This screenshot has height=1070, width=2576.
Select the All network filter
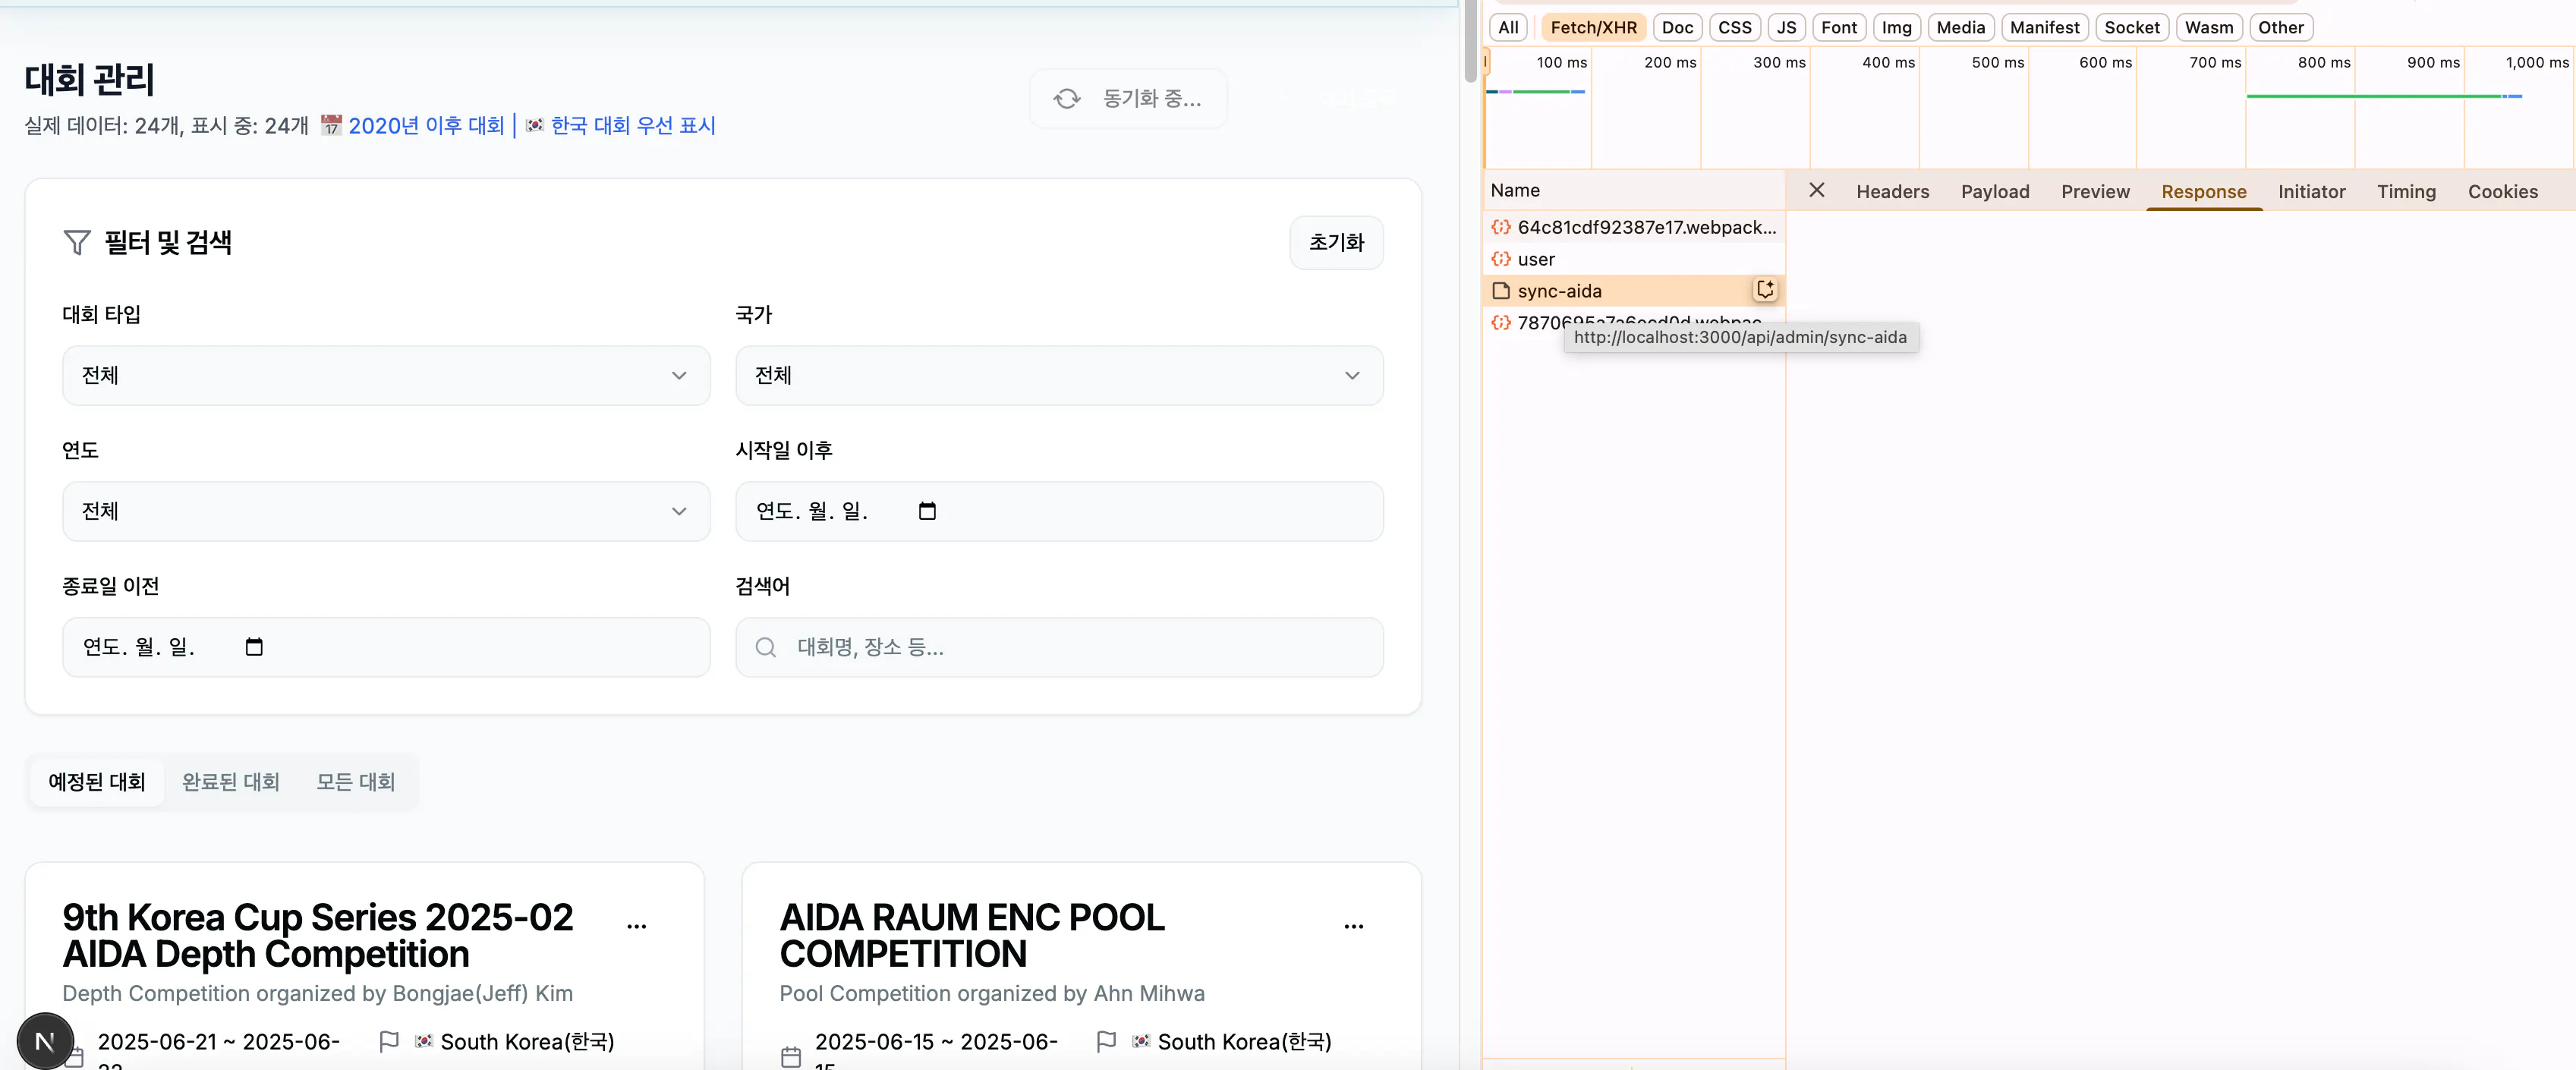pyautogui.click(x=1508, y=27)
